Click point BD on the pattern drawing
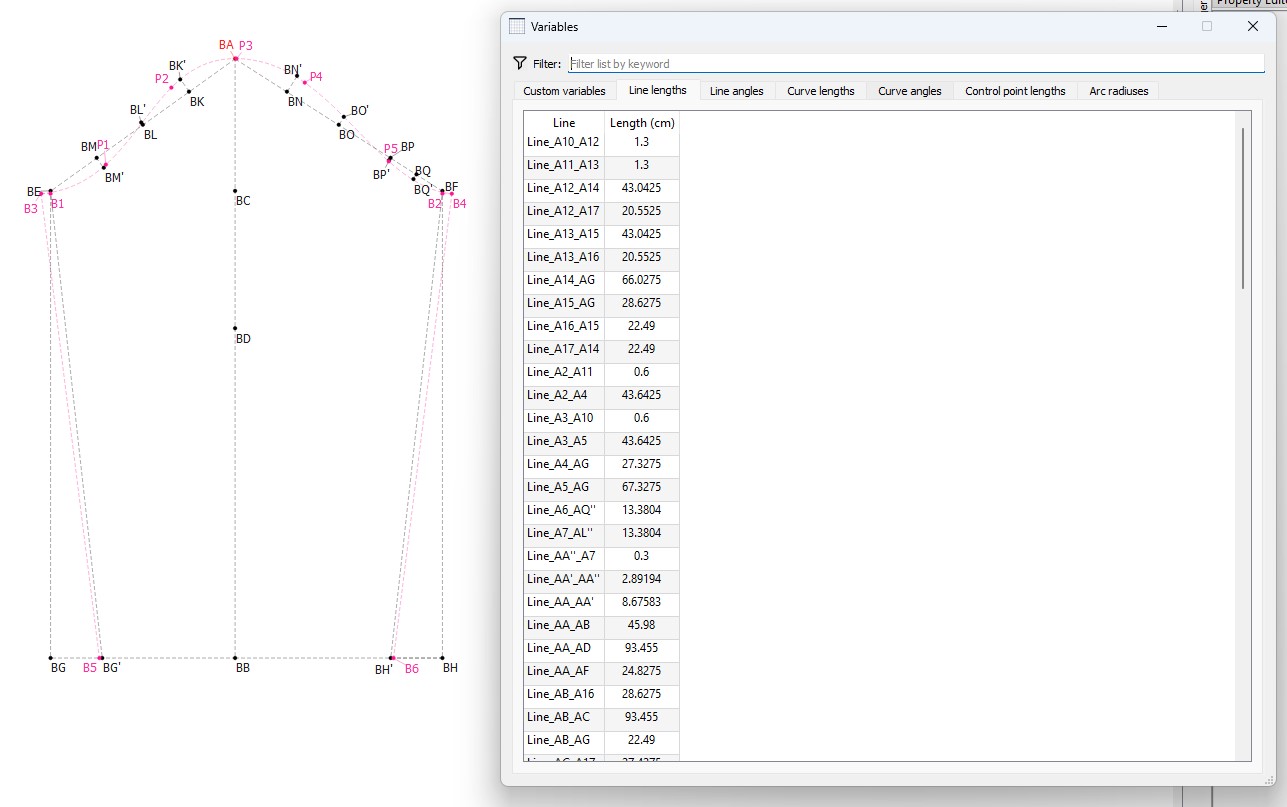 click(235, 328)
